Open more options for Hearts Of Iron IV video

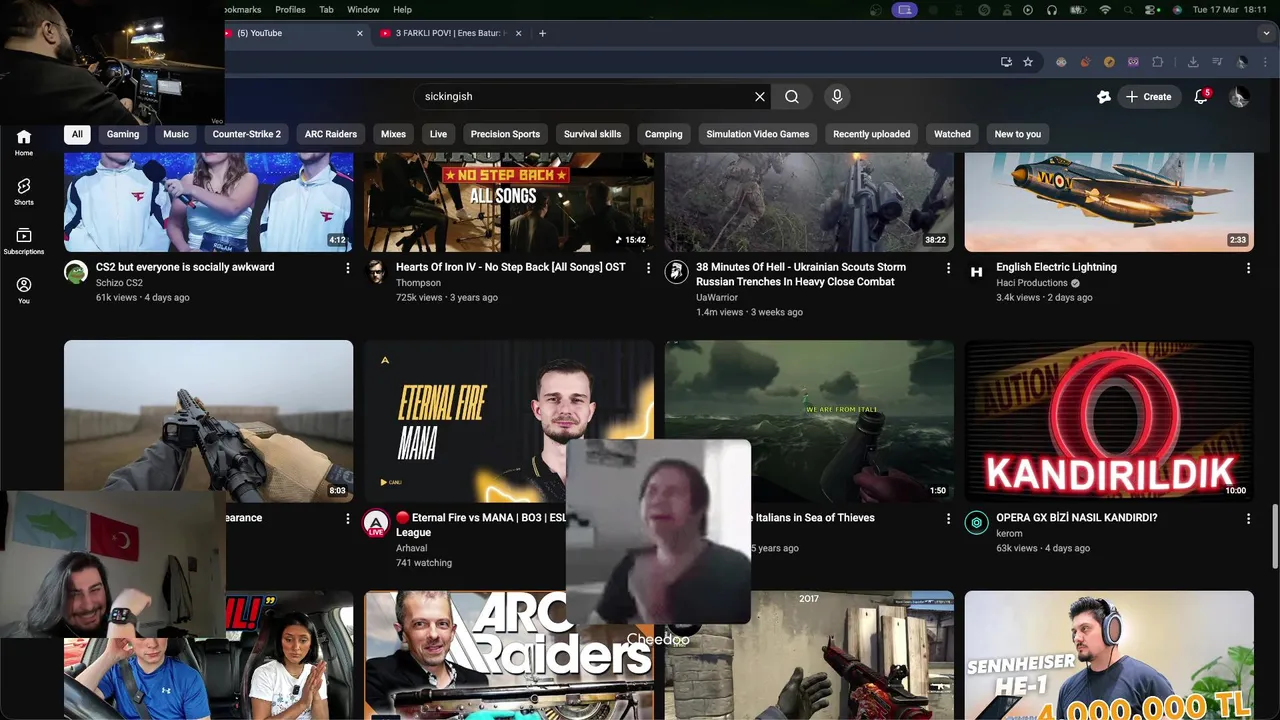tap(648, 268)
